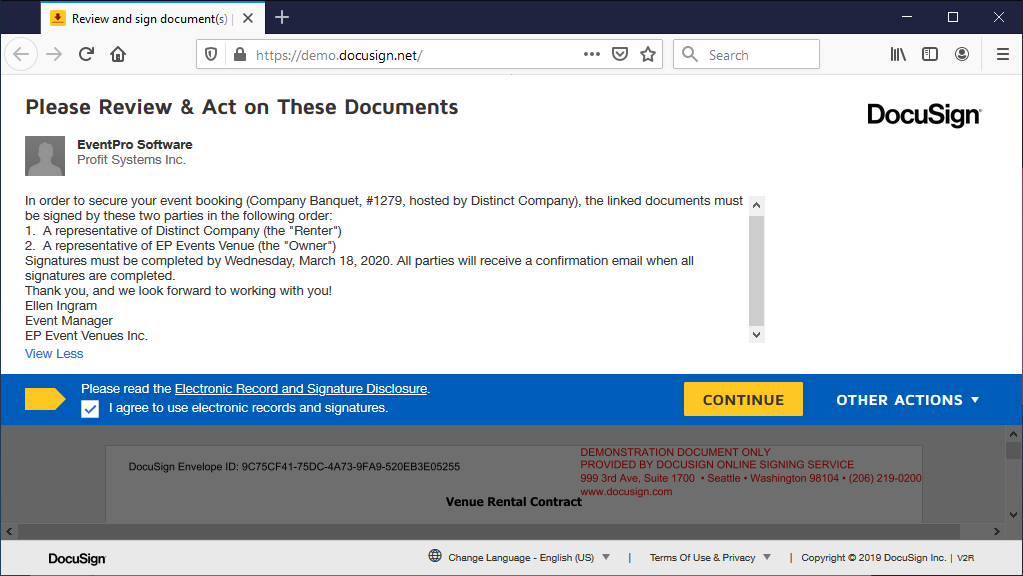Click the DocuSign footer logo
The width and height of the screenshot is (1023, 576).
coord(77,559)
